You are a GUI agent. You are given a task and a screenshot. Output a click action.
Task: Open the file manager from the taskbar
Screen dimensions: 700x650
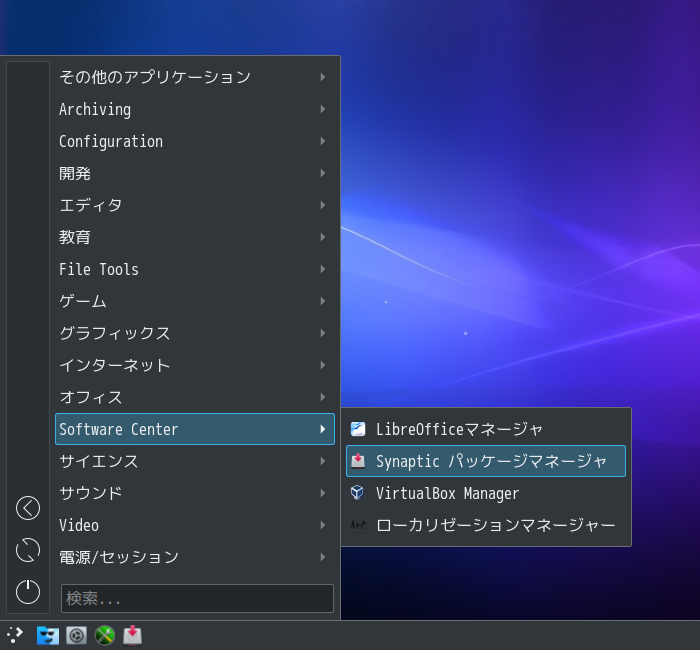click(x=48, y=635)
